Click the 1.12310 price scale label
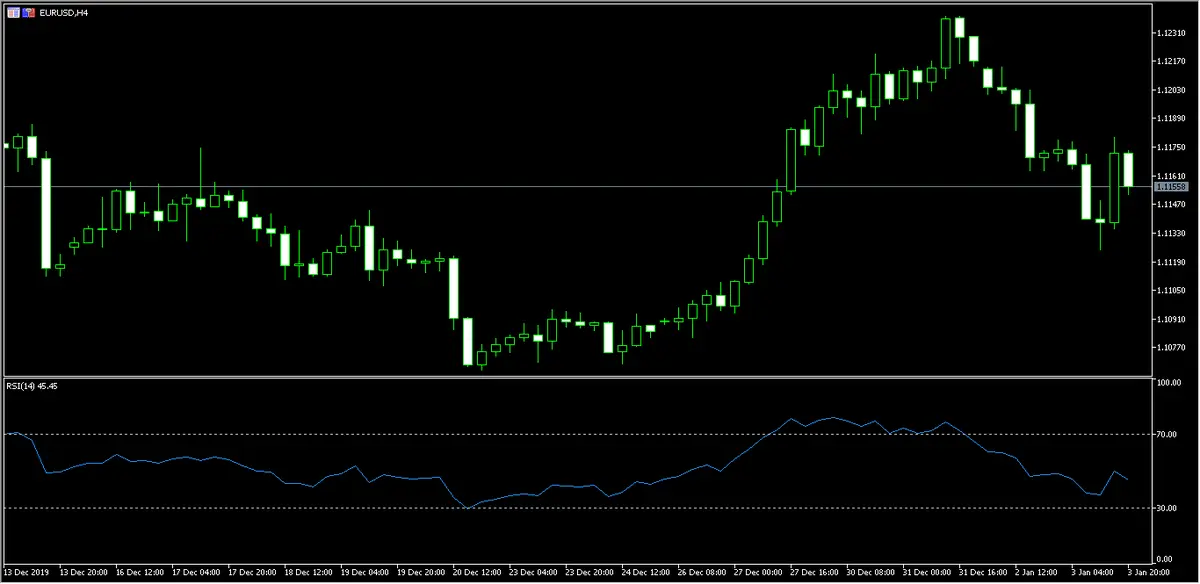Screen dimensions: 1200x584 click(1170, 33)
